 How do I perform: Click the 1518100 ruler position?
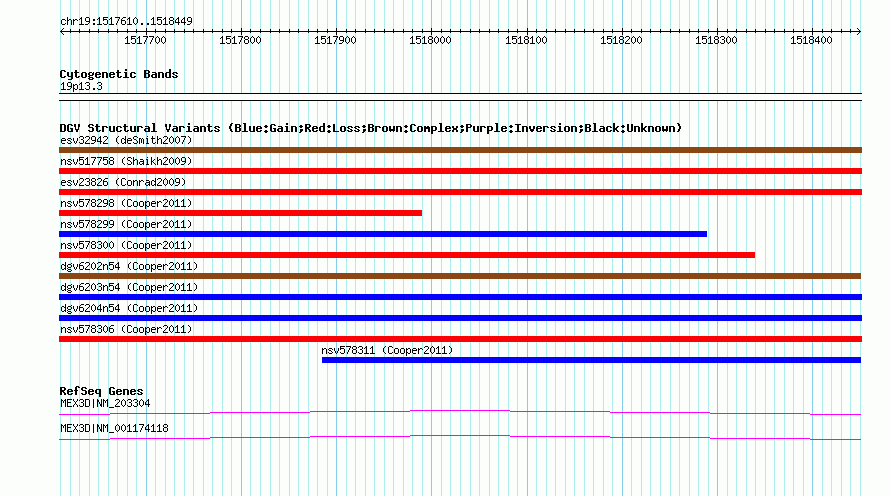(526, 40)
